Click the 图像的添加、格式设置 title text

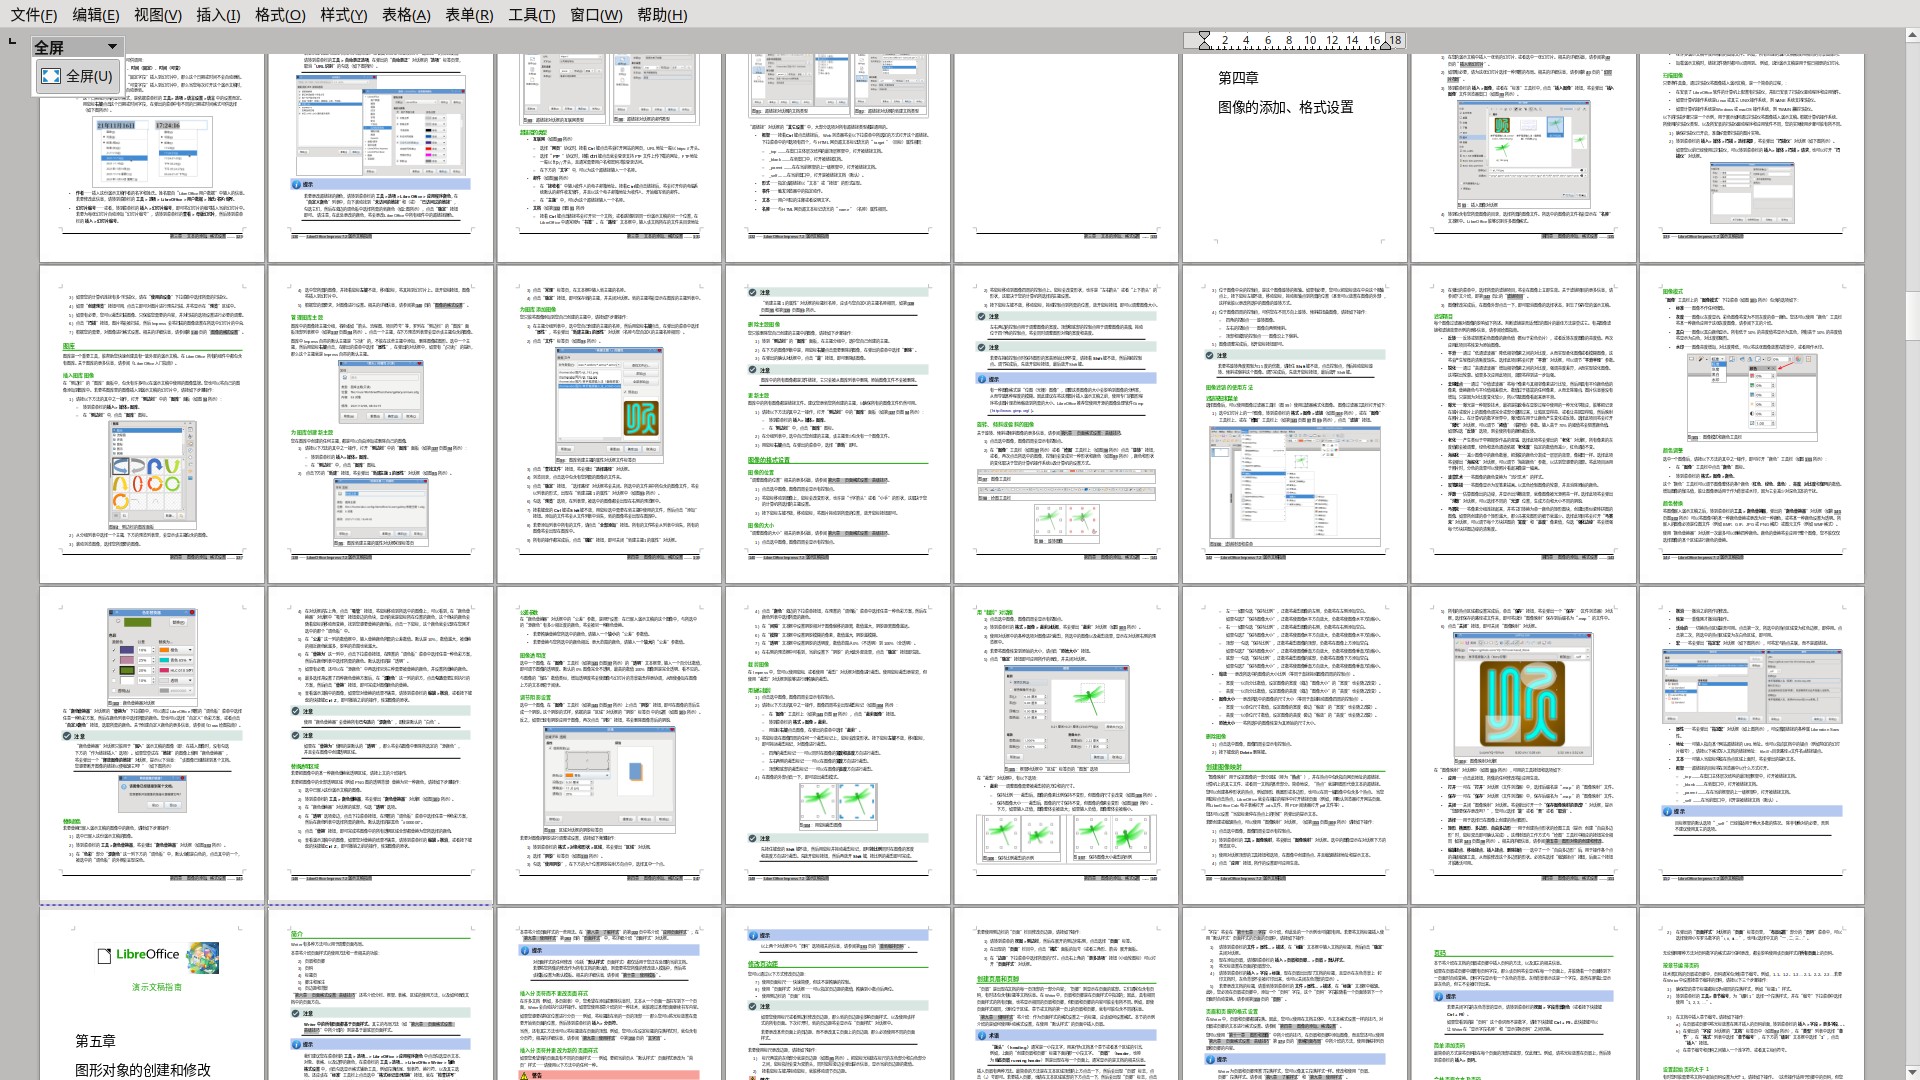(x=1285, y=107)
